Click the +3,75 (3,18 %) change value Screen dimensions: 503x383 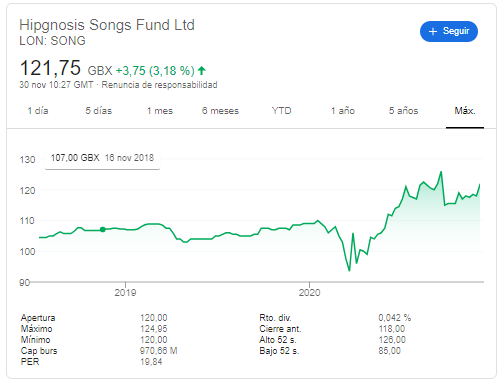click(x=155, y=71)
